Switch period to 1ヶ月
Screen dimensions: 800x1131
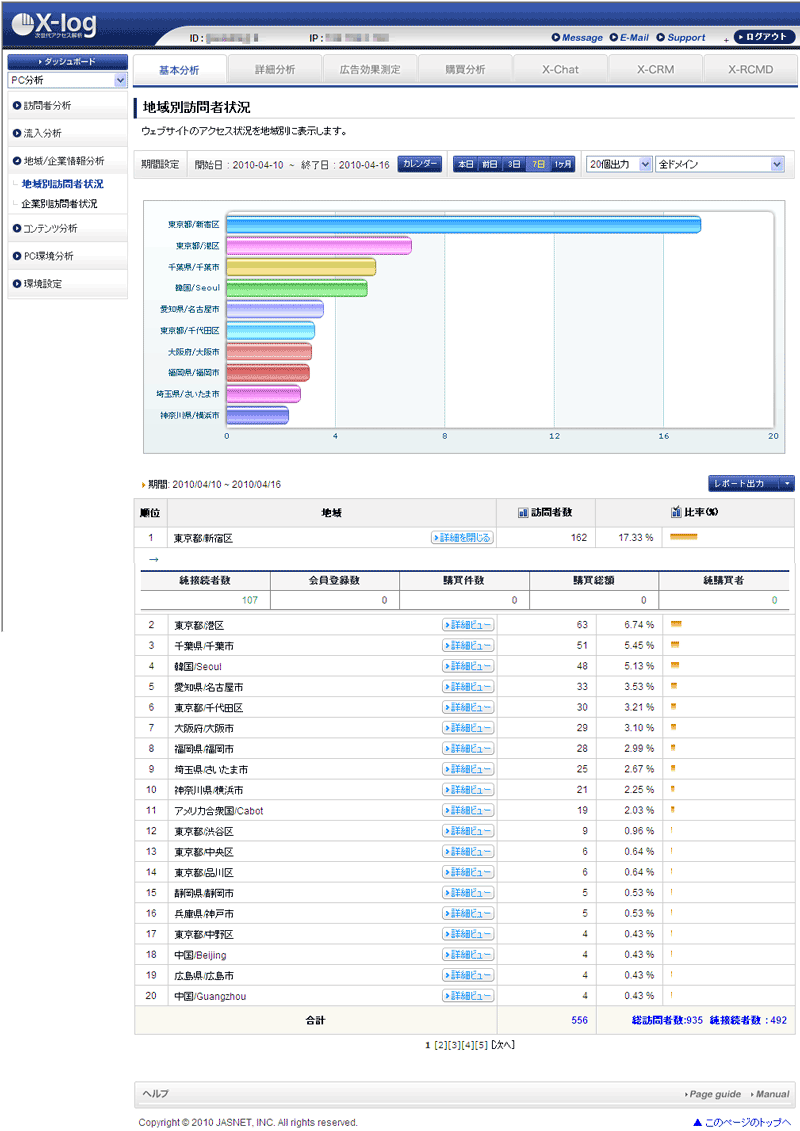click(x=563, y=164)
